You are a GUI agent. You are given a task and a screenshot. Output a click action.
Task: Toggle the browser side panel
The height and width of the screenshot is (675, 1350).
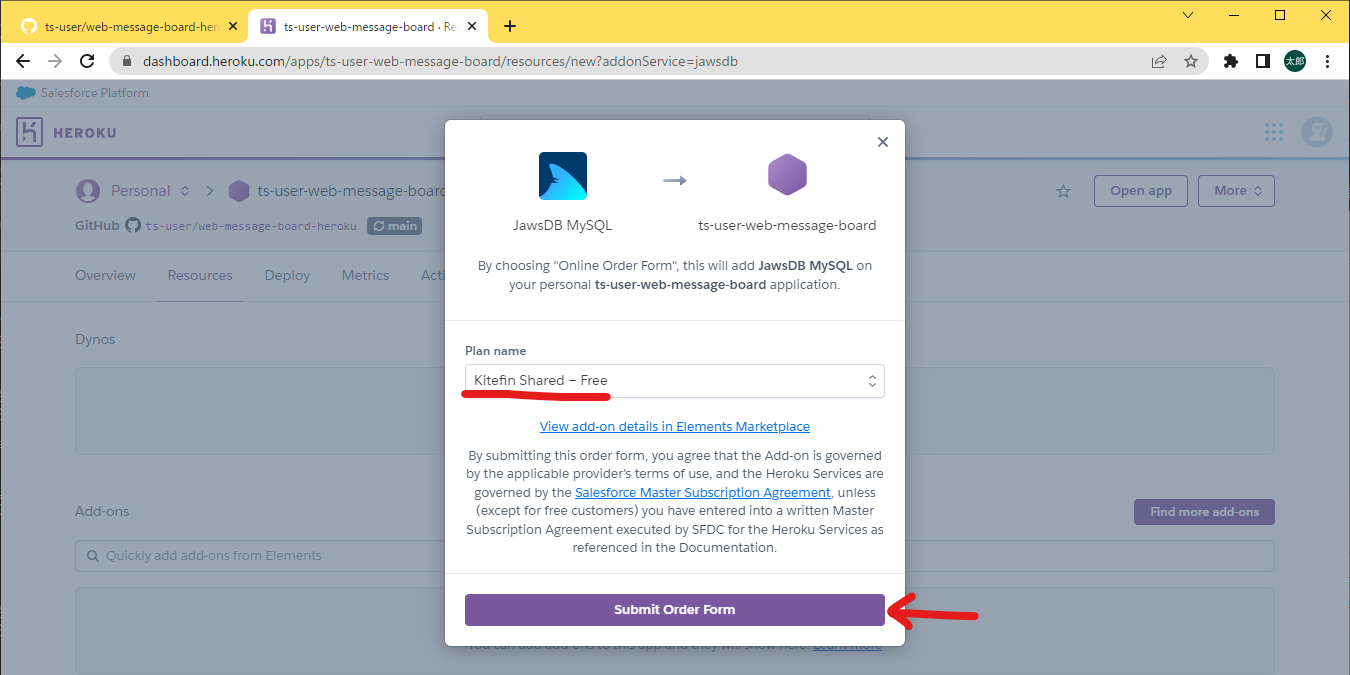coord(1263,61)
